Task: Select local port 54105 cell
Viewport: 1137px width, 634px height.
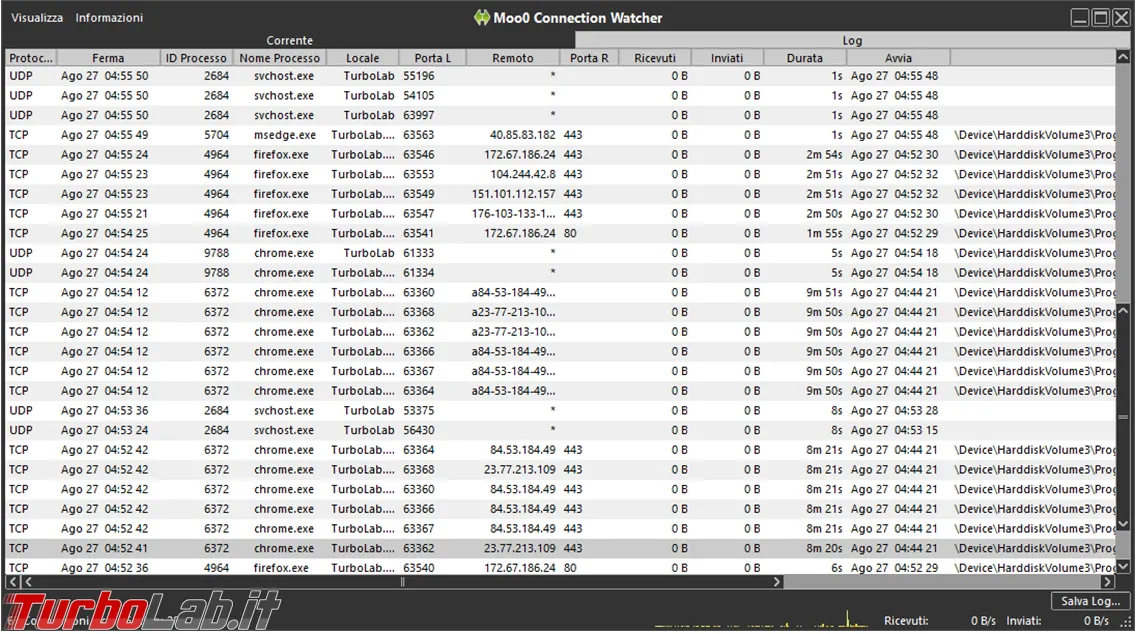Action: (x=418, y=95)
